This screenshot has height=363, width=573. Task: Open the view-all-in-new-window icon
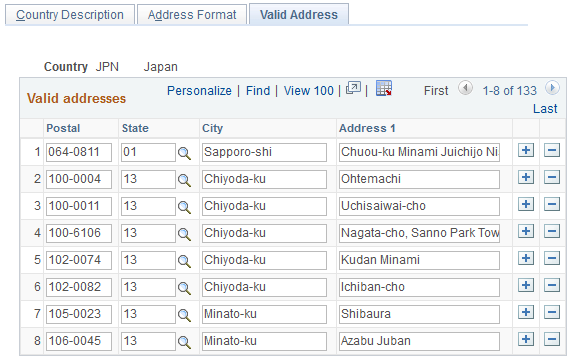(353, 88)
